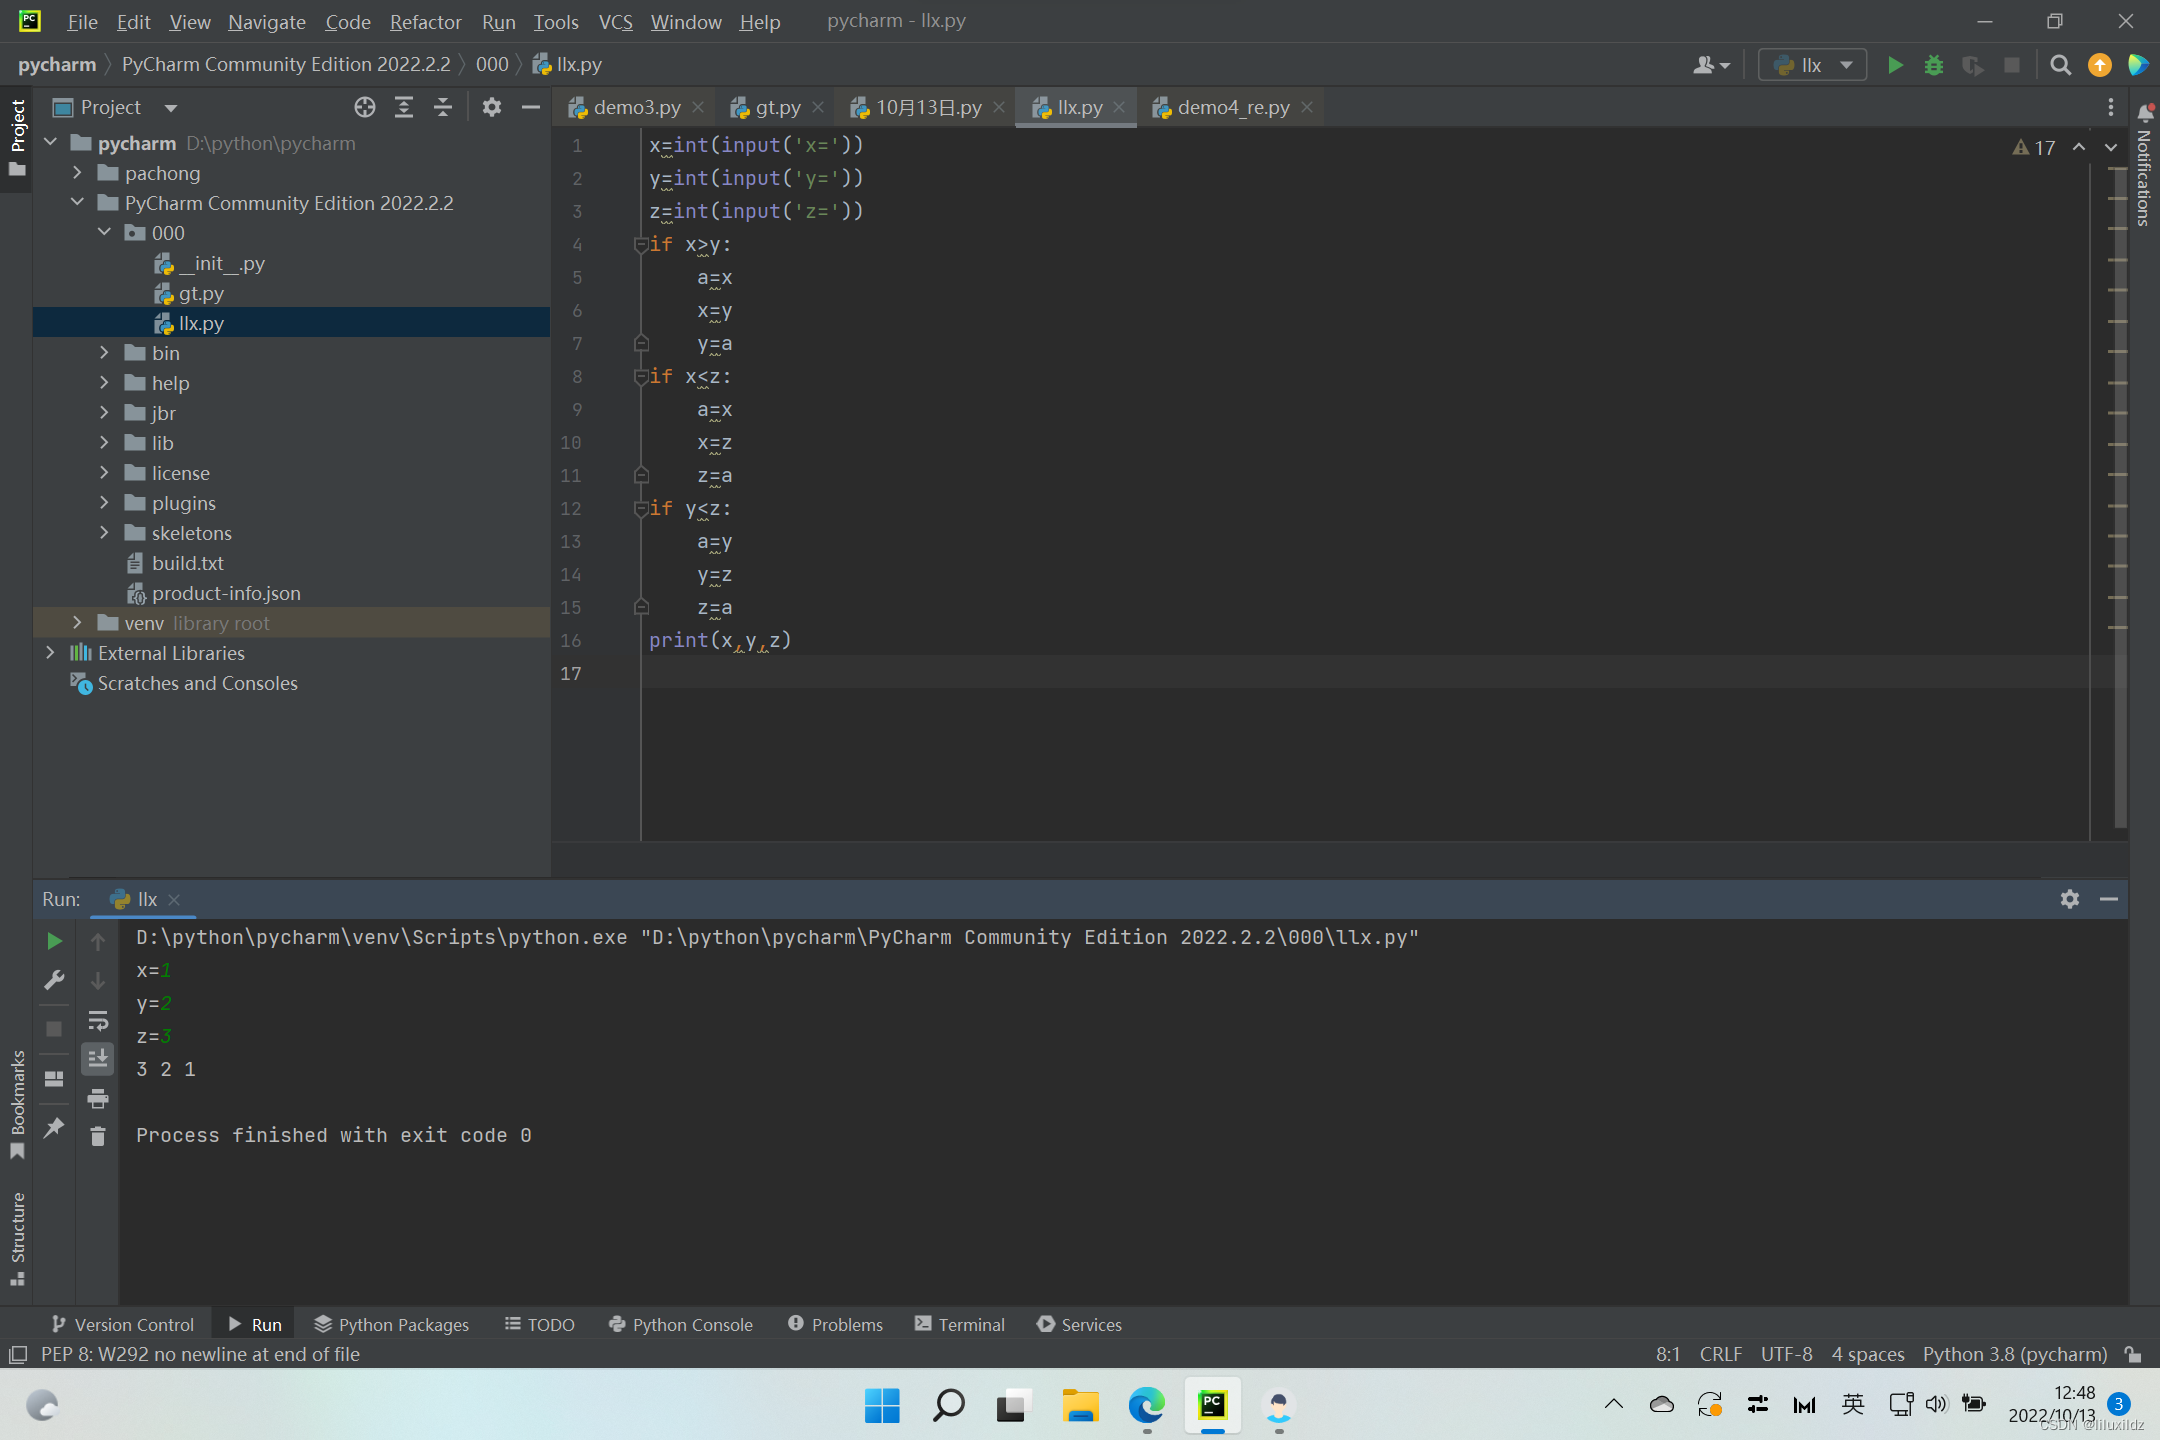This screenshot has width=2160, height=1440.
Task: Open the Terminal tool window
Action: click(x=960, y=1324)
